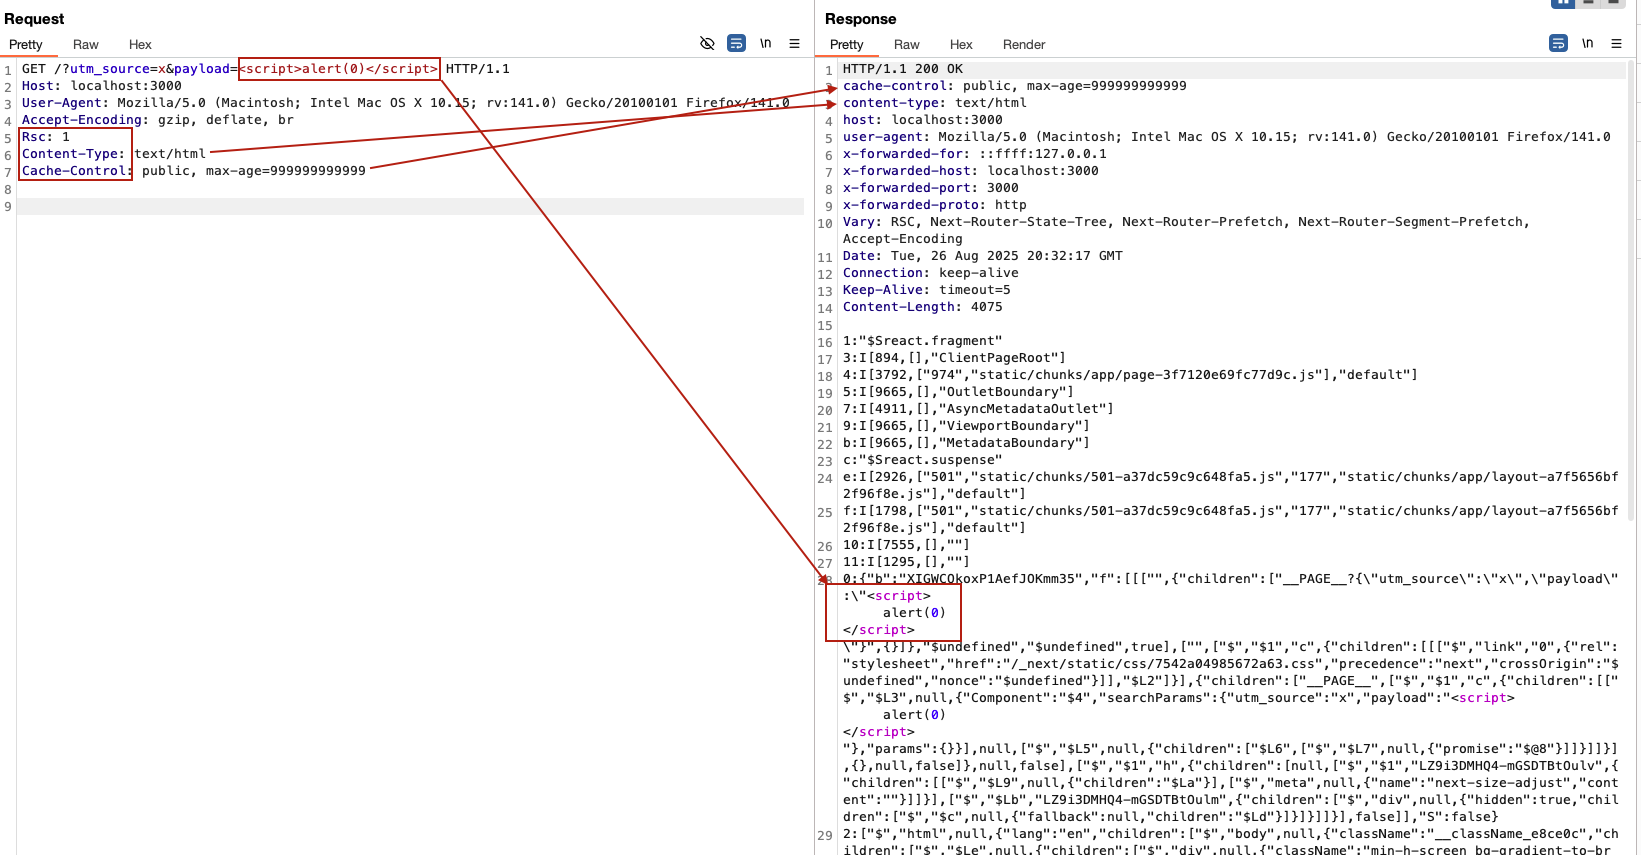Toggle show newlines (\n) in Response panel
This screenshot has width=1641, height=855.
point(1588,43)
